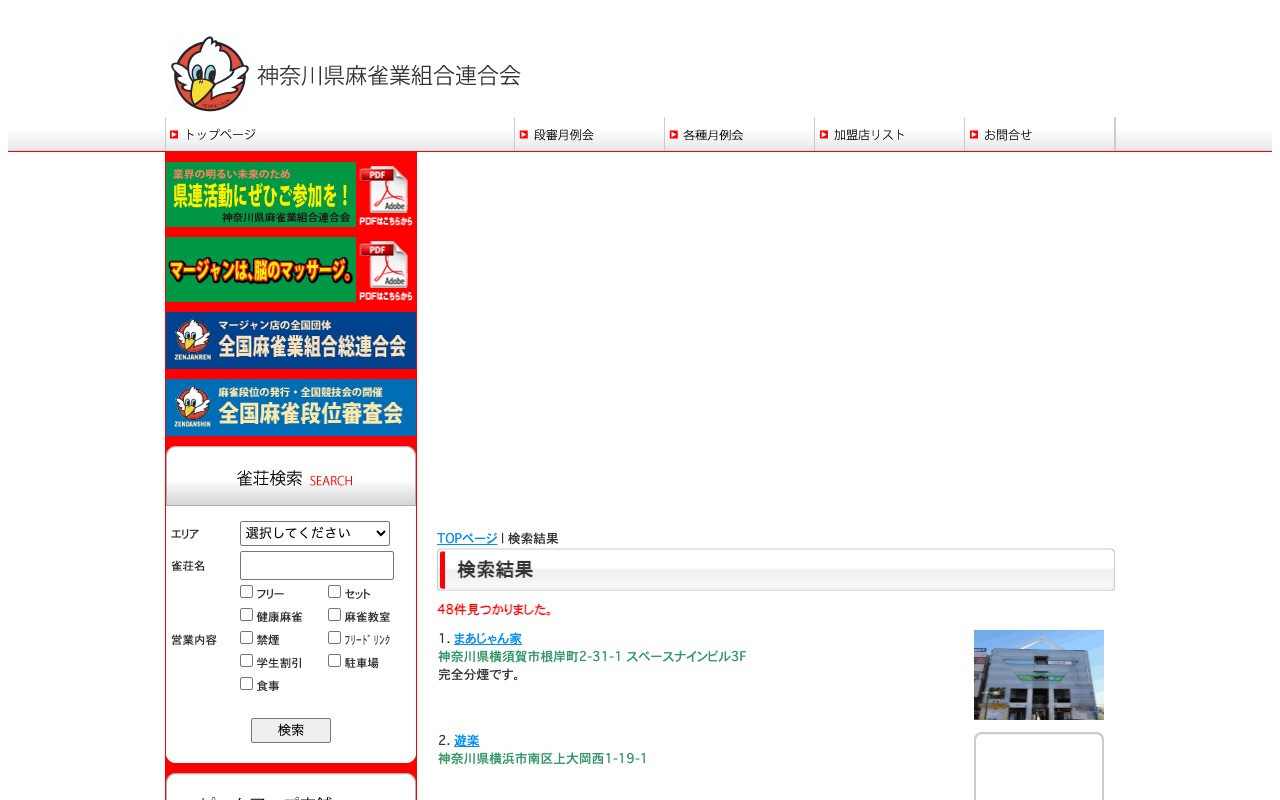Open the PDF via the Adobe icon on the green participation banner

tap(387, 190)
